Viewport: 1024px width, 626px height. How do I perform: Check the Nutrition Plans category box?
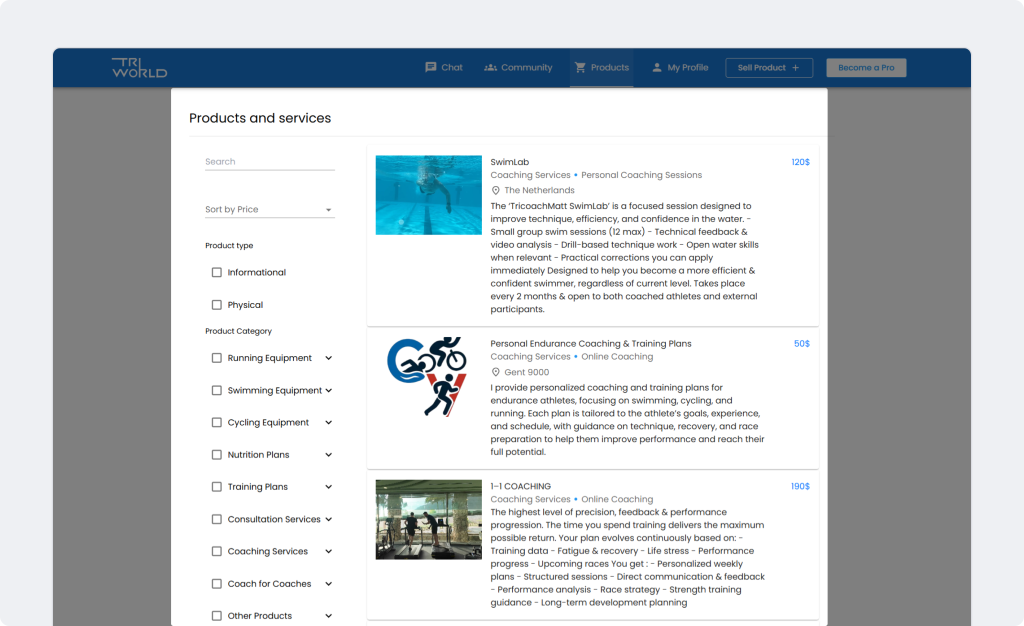pyautogui.click(x=217, y=455)
